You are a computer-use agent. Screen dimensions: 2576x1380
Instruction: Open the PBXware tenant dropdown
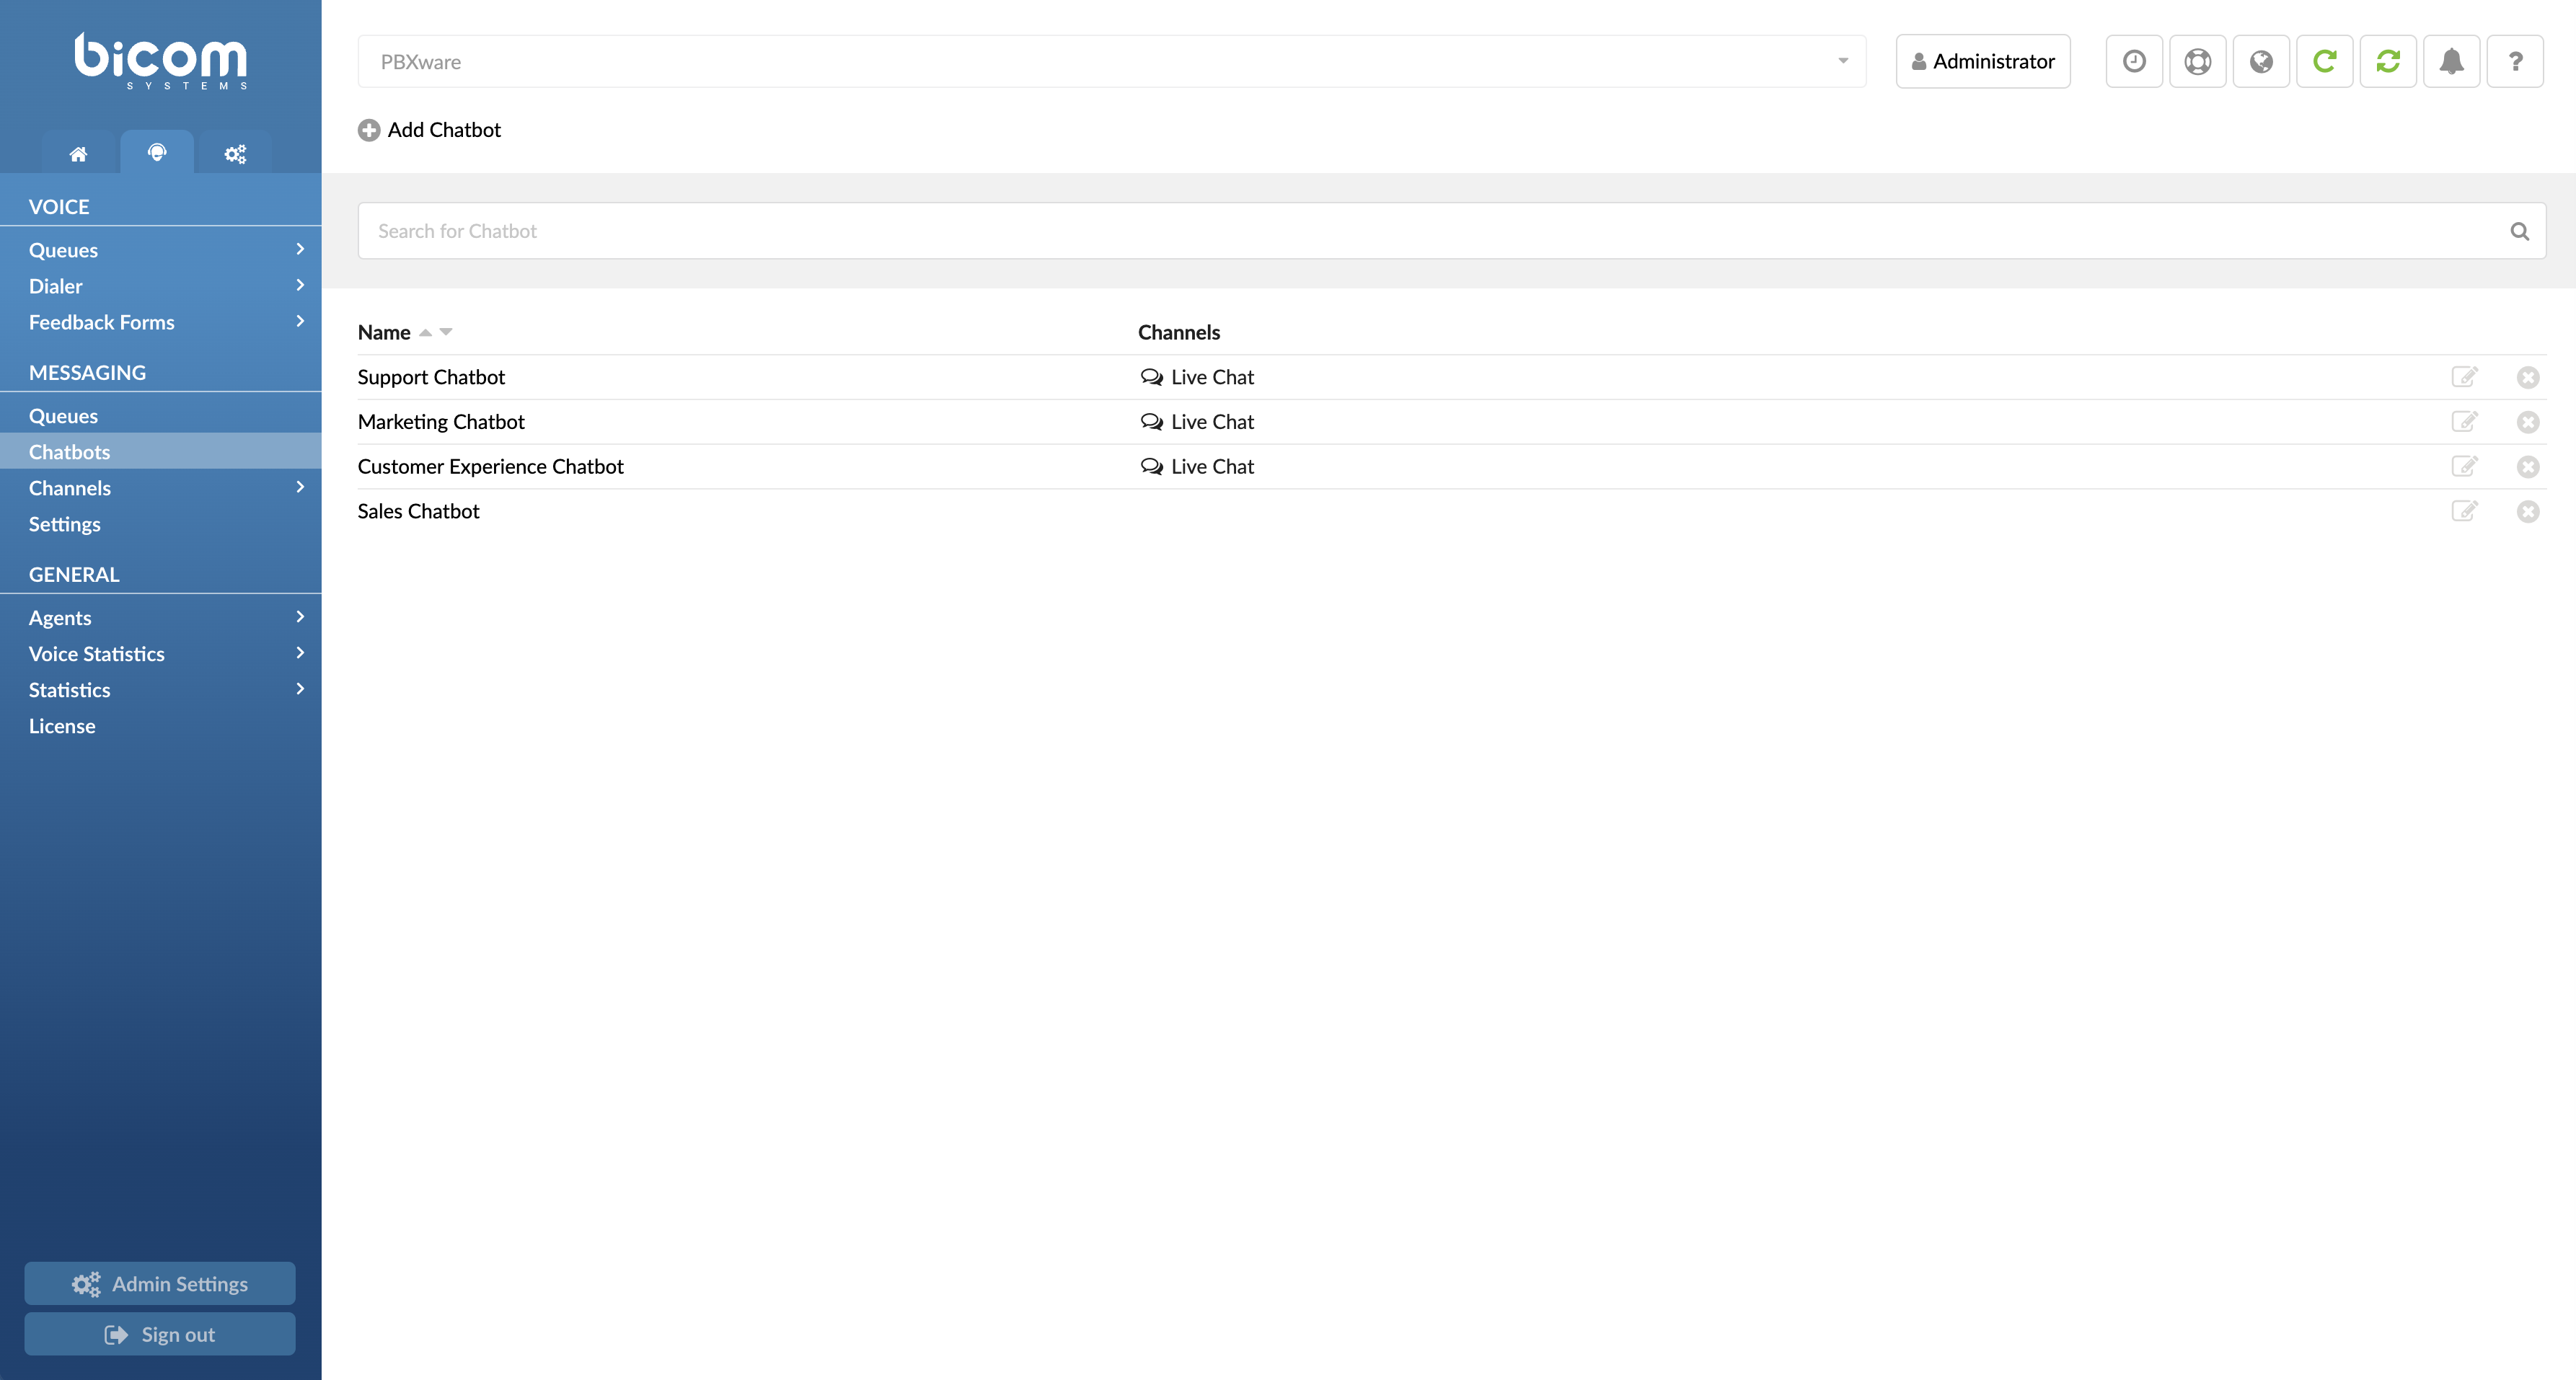(x=1112, y=62)
